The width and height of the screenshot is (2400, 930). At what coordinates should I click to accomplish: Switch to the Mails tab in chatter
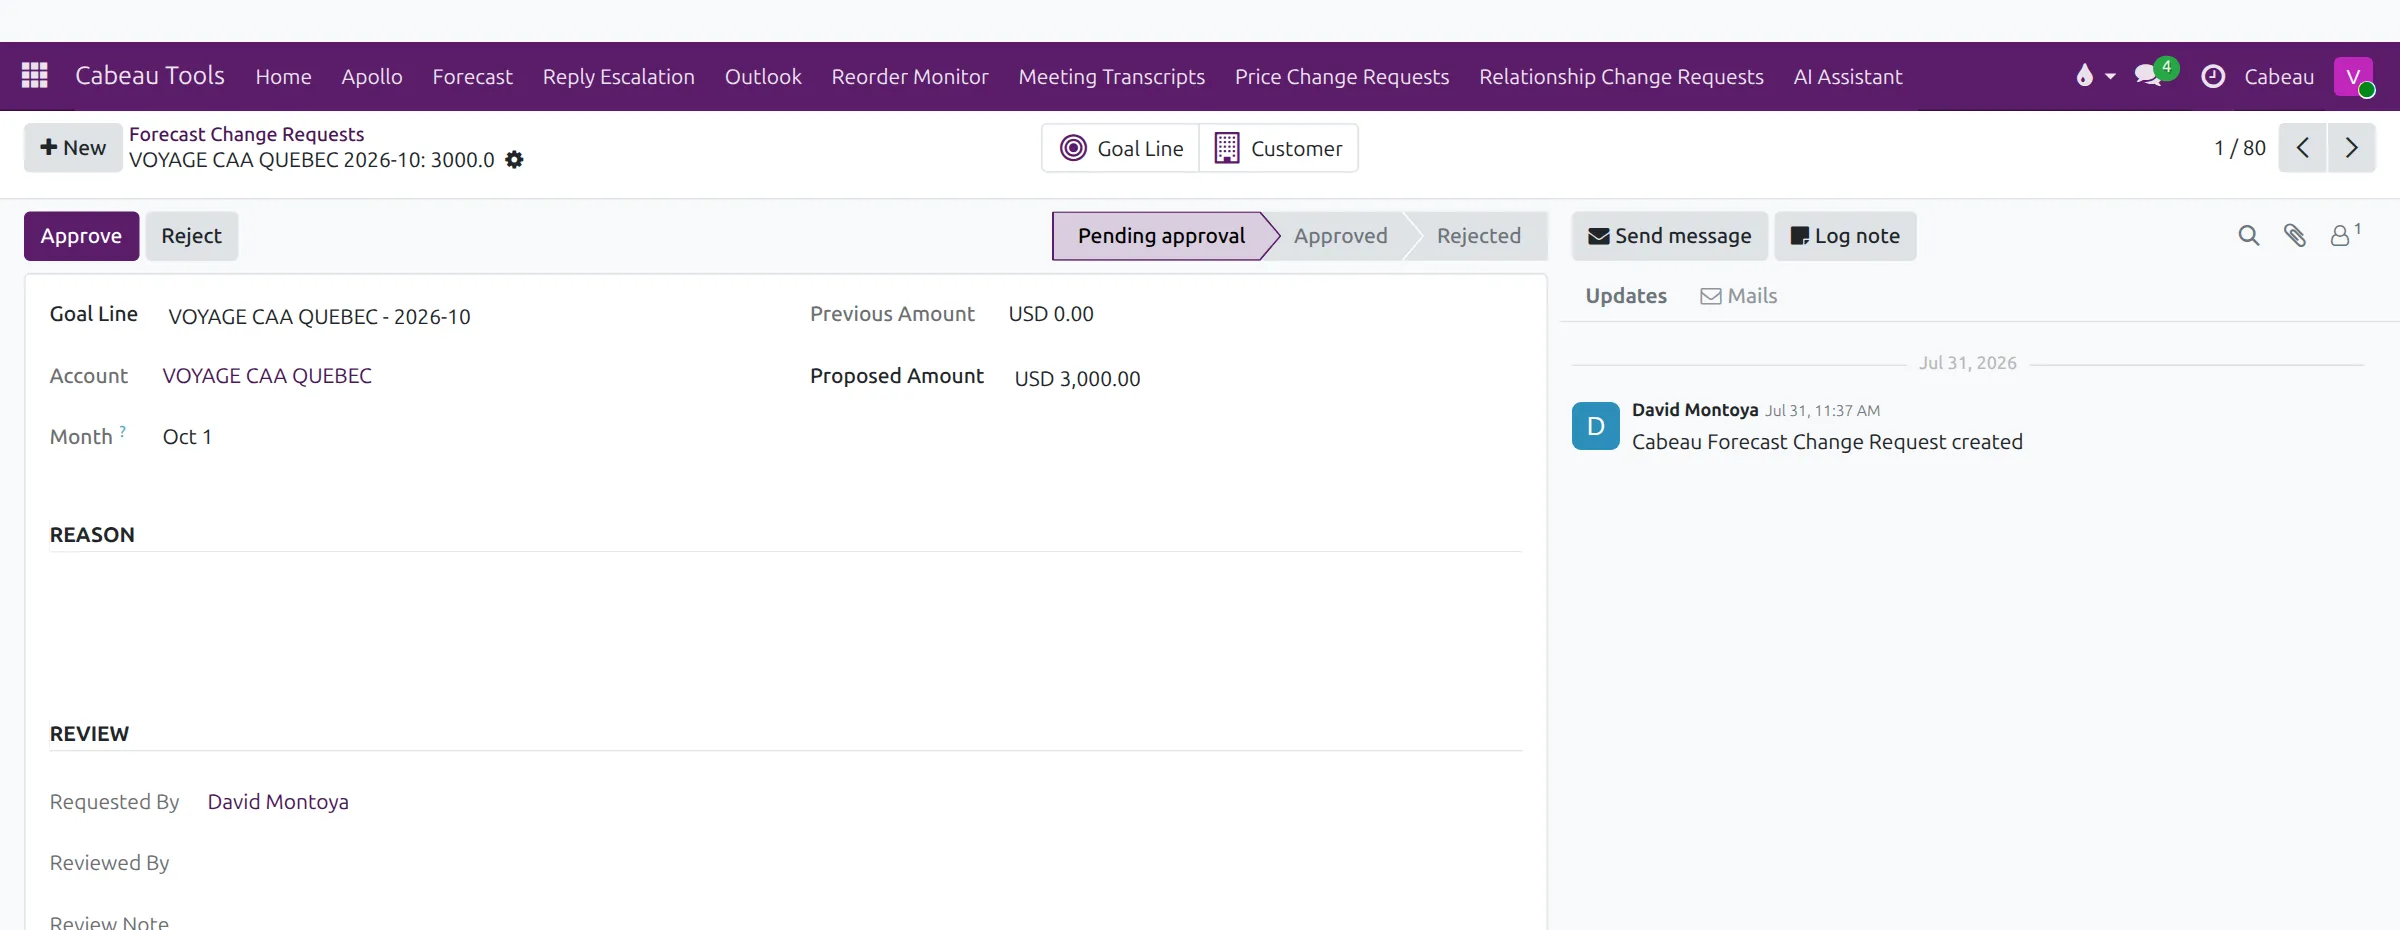pos(1739,296)
